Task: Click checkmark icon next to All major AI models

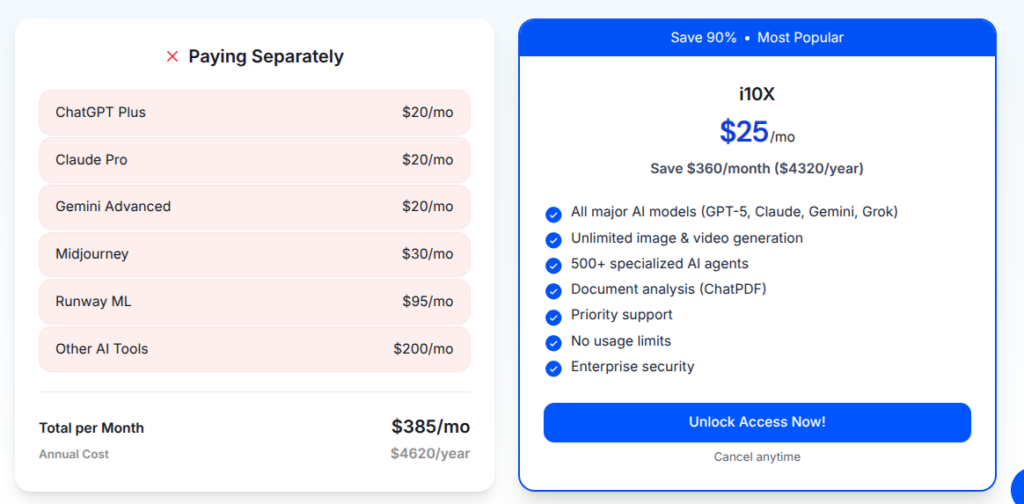Action: pos(553,213)
